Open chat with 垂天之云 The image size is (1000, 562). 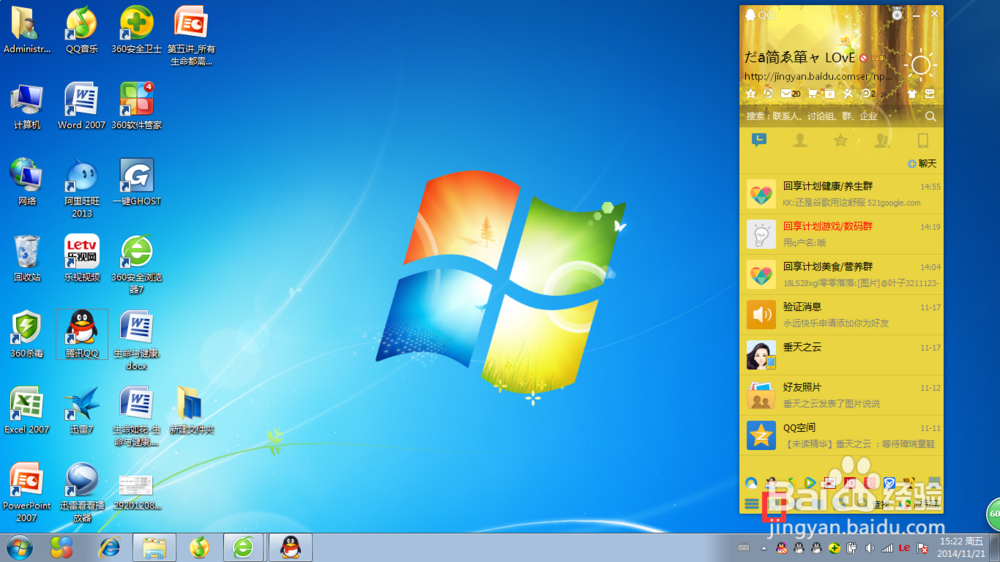pos(841,355)
